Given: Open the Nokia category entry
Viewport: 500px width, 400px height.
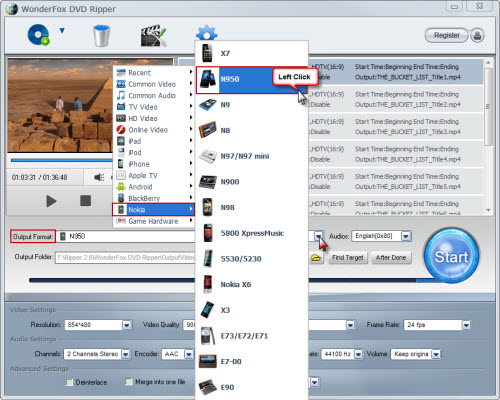Looking at the screenshot, I should (153, 209).
